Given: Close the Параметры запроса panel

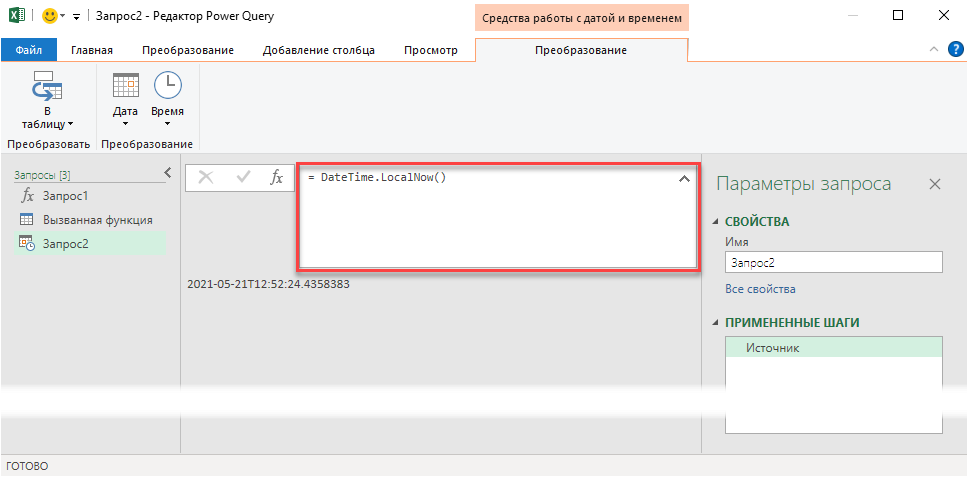Looking at the screenshot, I should (x=934, y=184).
